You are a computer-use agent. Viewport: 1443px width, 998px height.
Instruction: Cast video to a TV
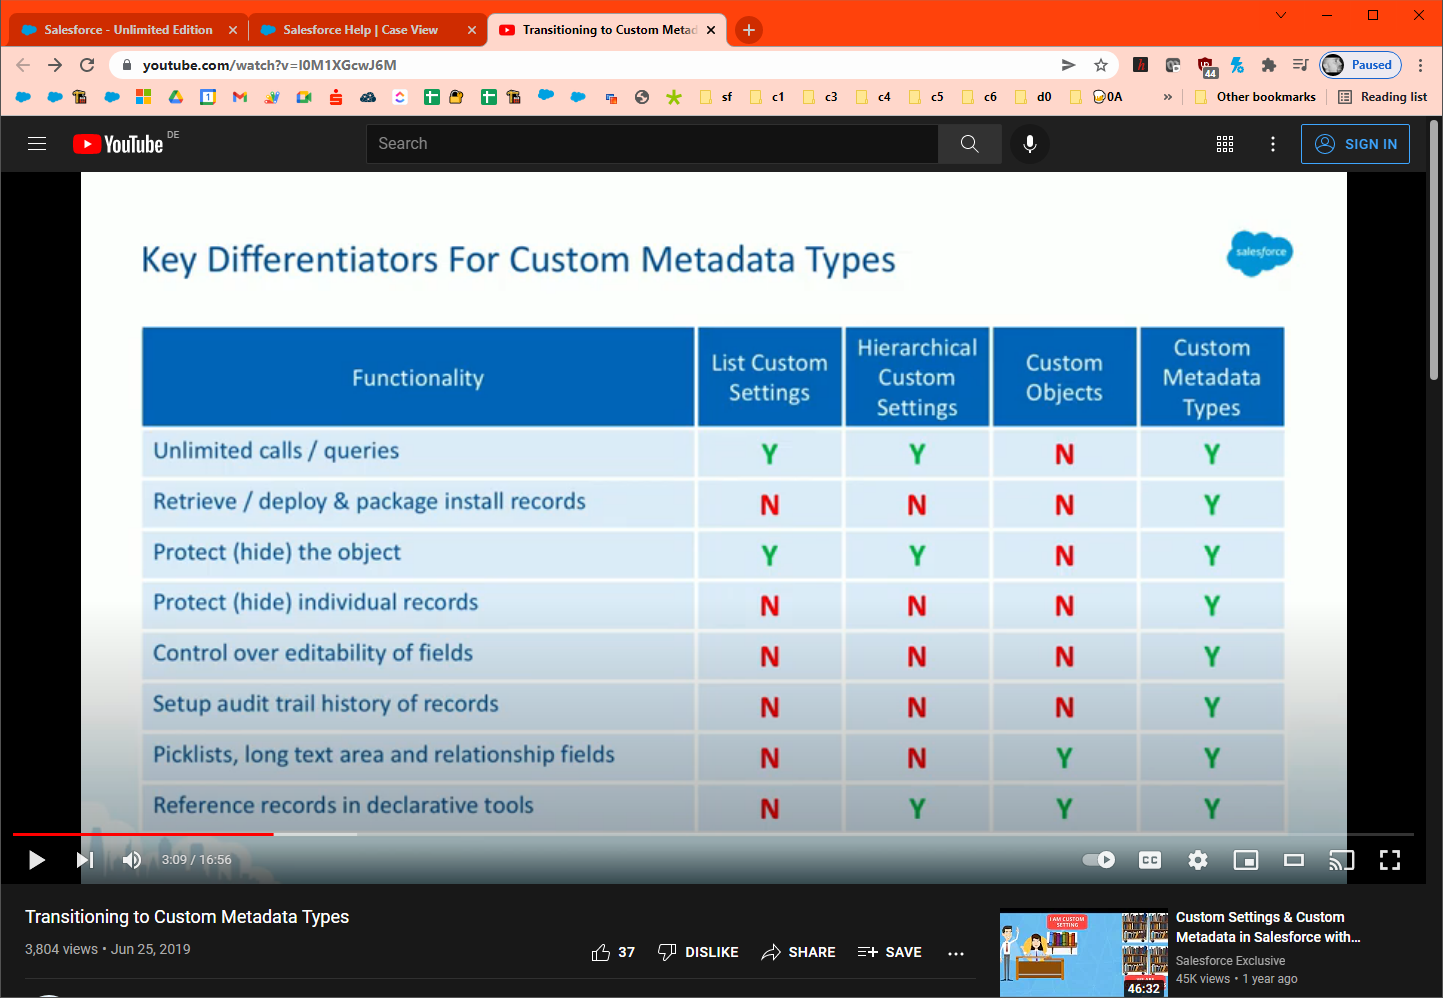coord(1341,860)
